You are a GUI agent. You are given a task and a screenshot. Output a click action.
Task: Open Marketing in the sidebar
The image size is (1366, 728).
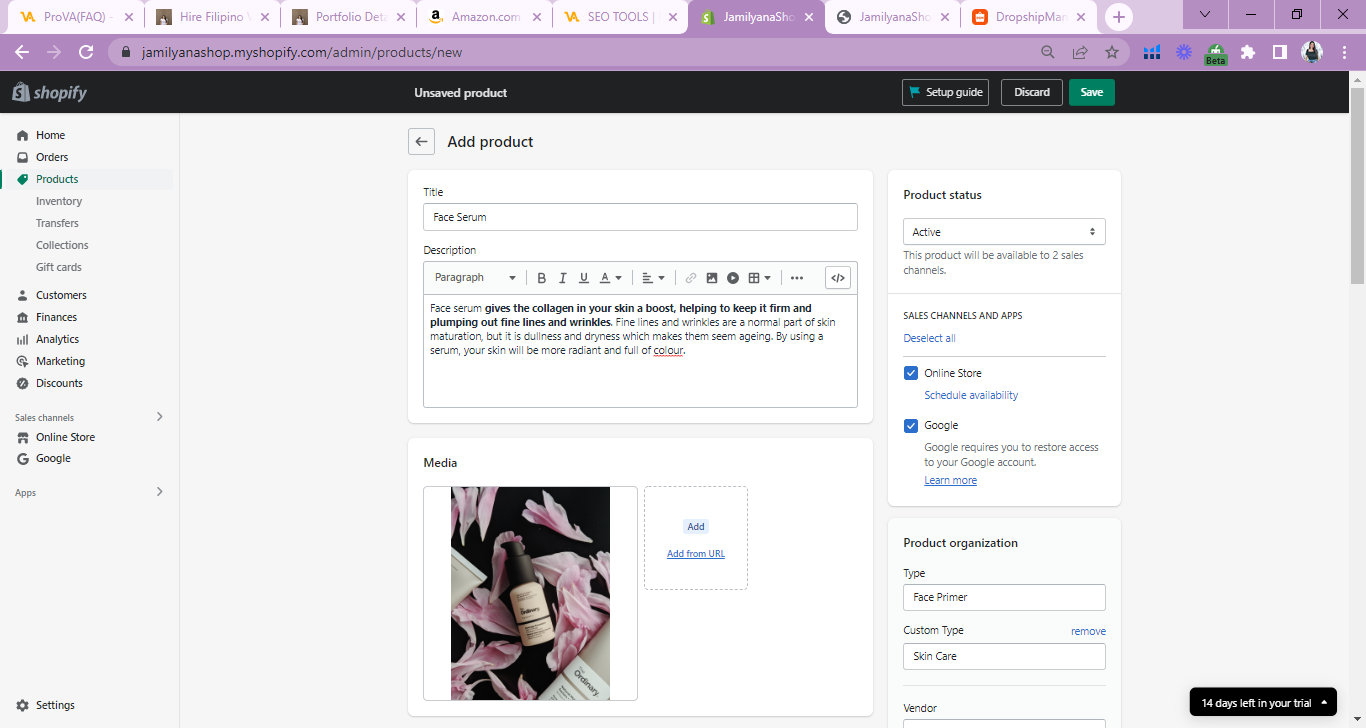60,361
